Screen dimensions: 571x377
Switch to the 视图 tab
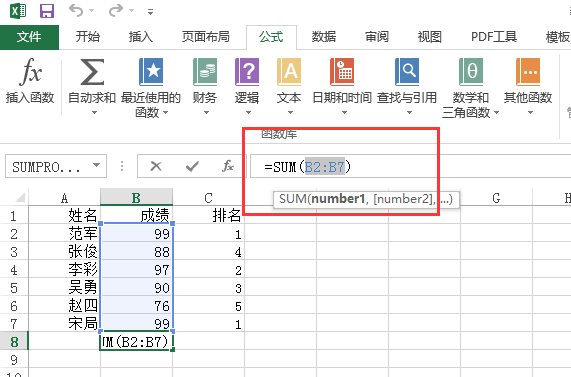430,37
